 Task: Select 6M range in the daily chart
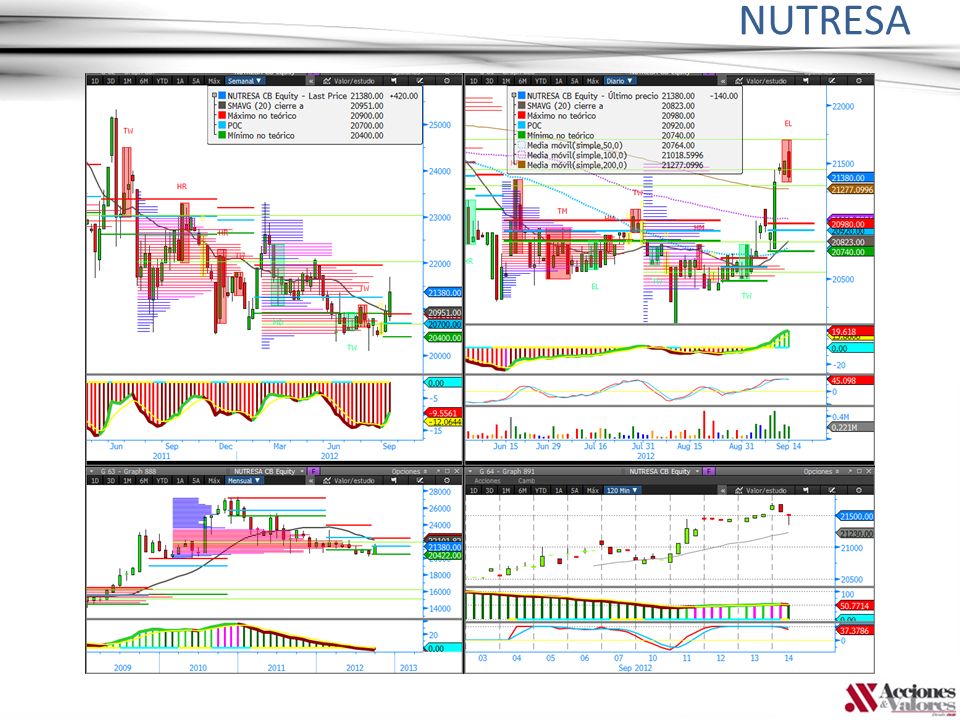click(x=522, y=81)
